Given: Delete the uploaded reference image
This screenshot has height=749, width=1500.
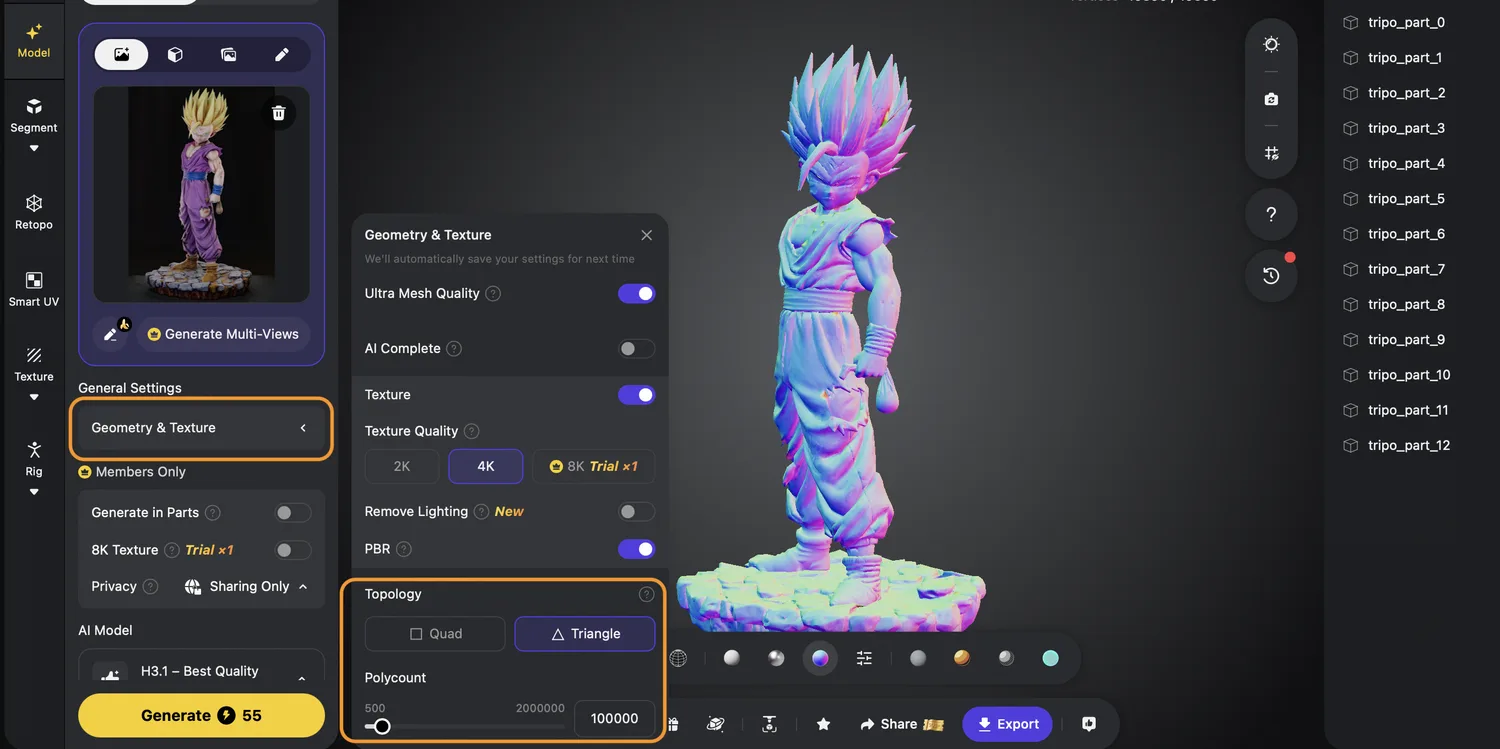Looking at the screenshot, I should [279, 113].
